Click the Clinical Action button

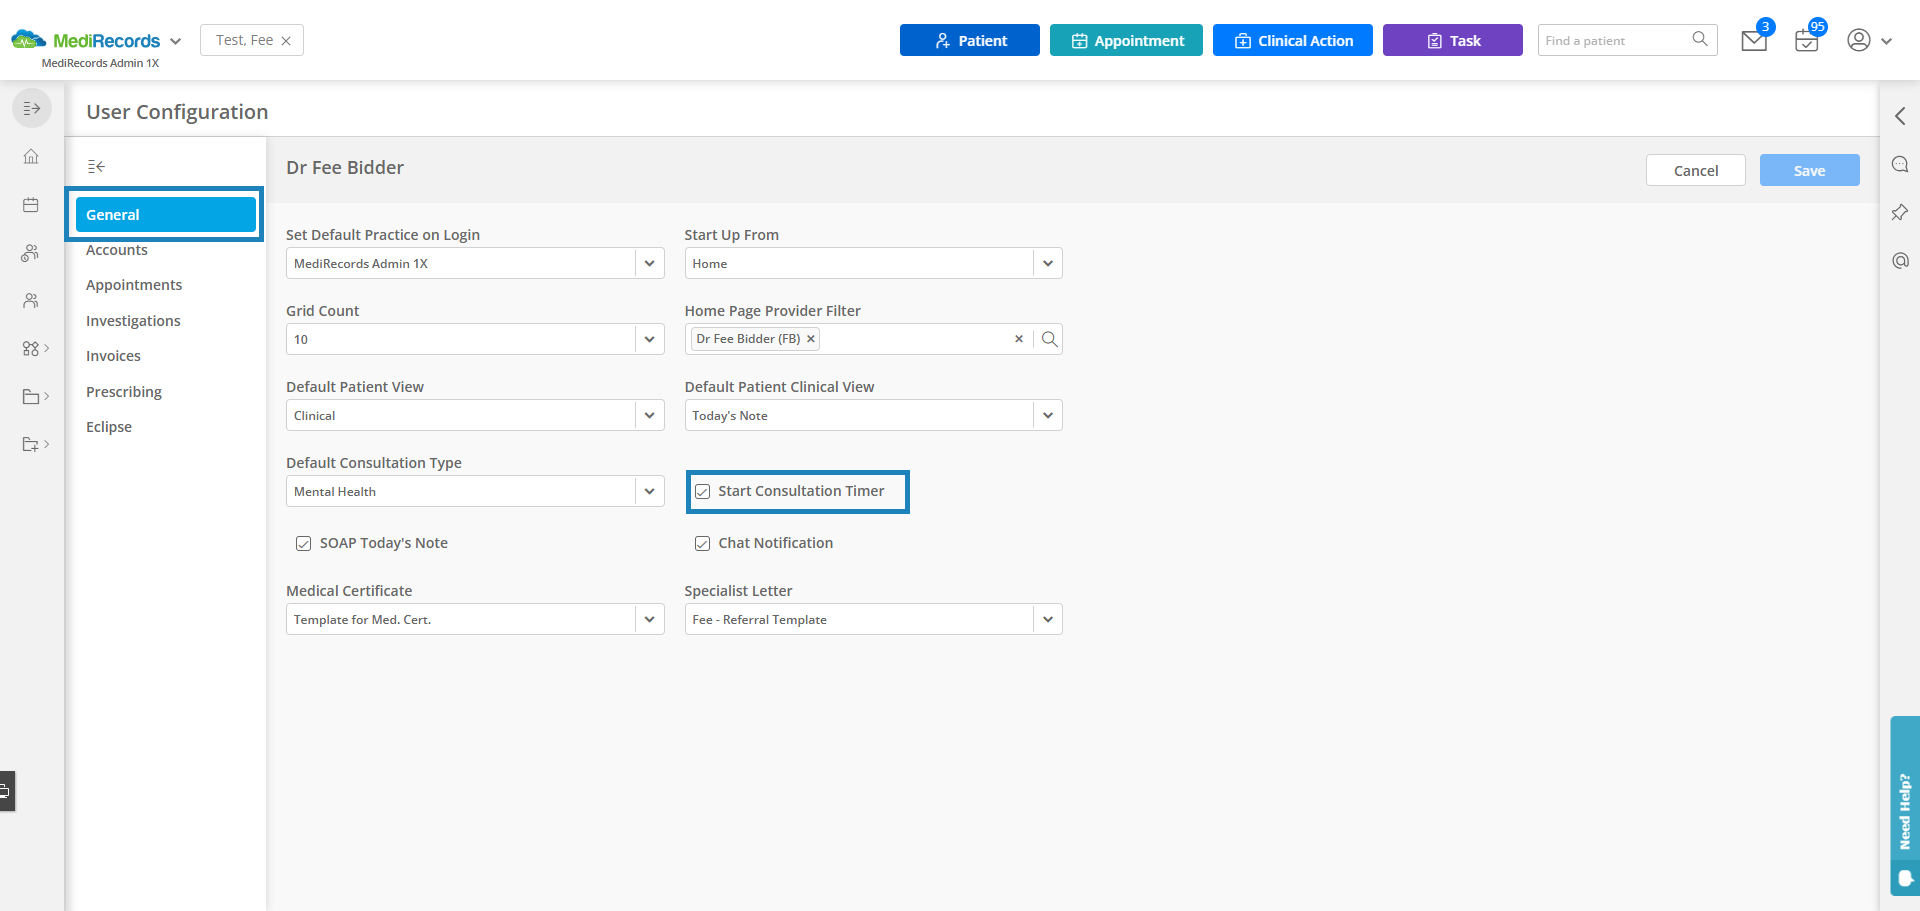[x=1293, y=40]
